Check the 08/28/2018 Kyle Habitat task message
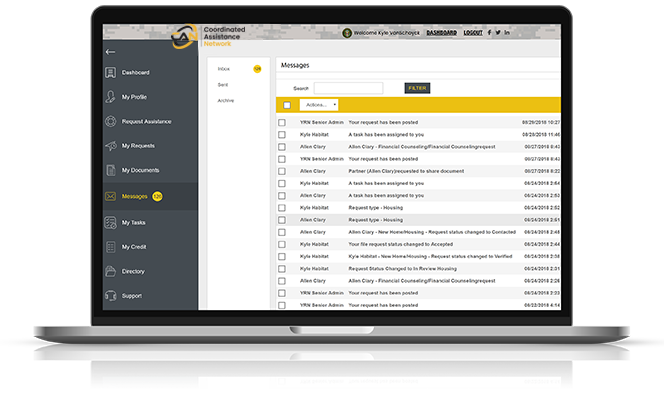This screenshot has width=664, height=394. pyautogui.click(x=282, y=135)
